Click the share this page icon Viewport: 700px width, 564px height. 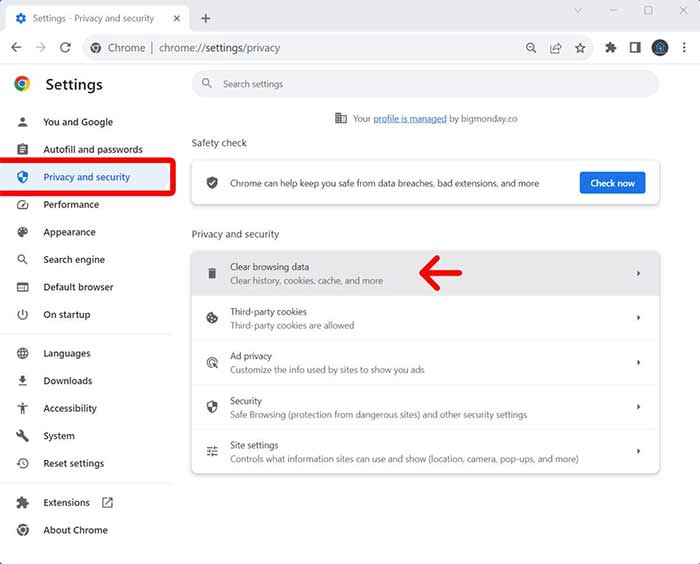[556, 47]
